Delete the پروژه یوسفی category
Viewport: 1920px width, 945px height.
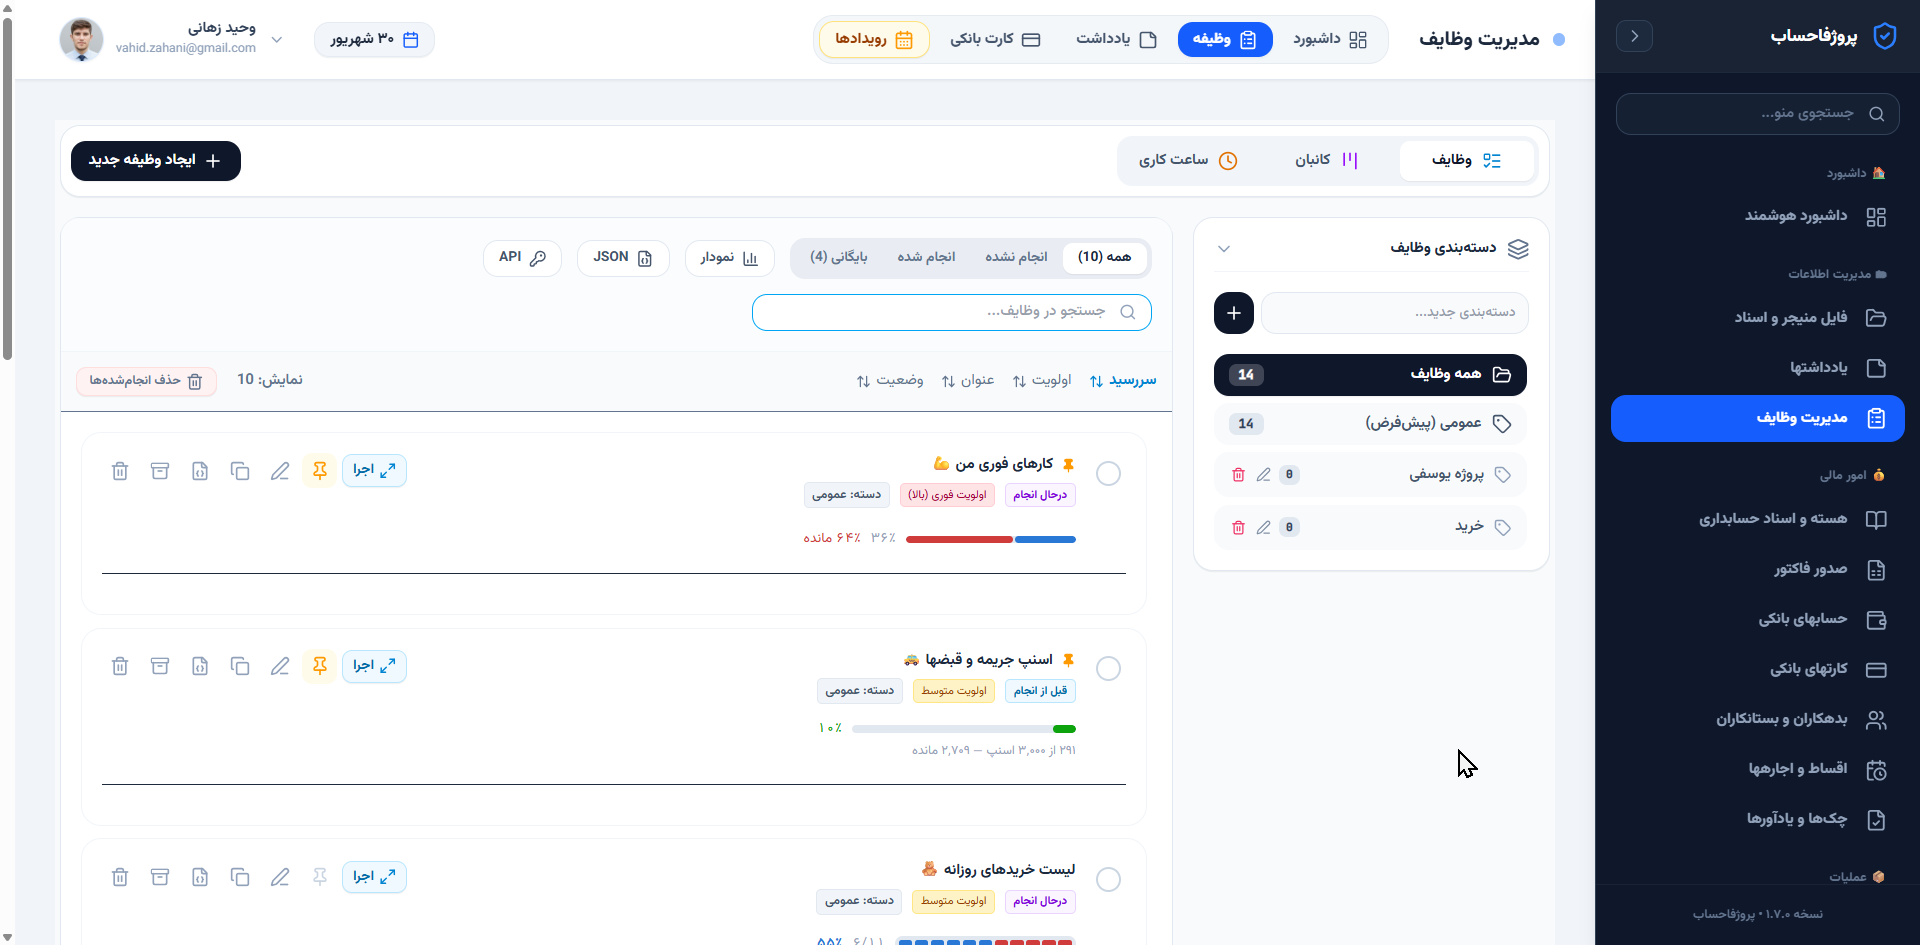coord(1238,475)
